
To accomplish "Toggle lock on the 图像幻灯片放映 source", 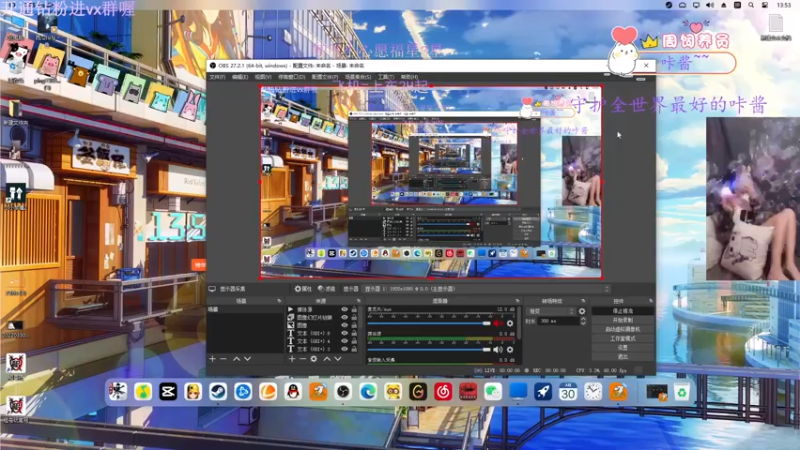I will click(x=354, y=317).
